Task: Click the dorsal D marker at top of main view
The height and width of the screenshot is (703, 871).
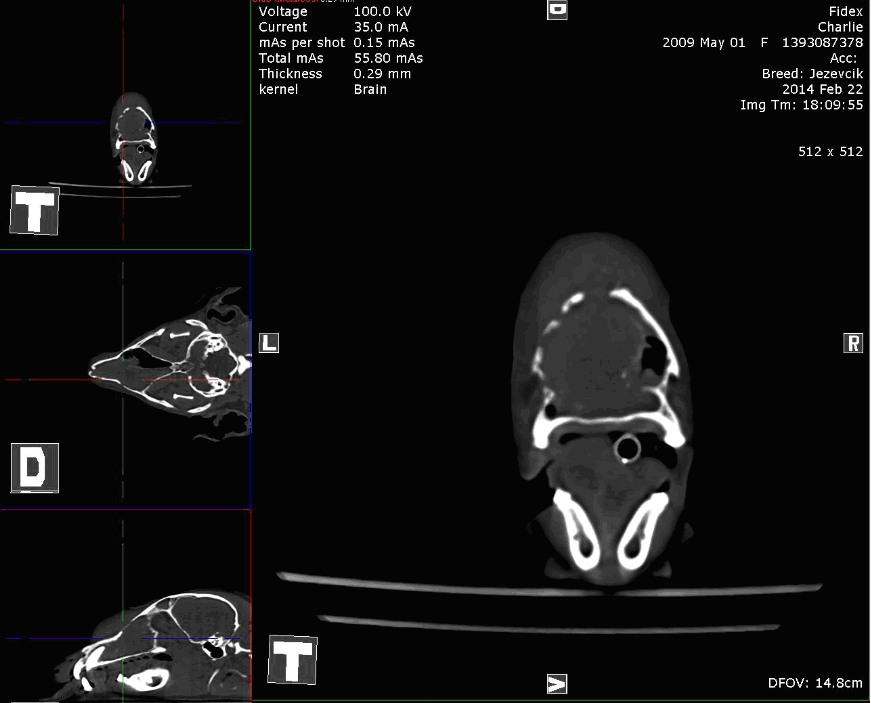Action: tap(557, 9)
